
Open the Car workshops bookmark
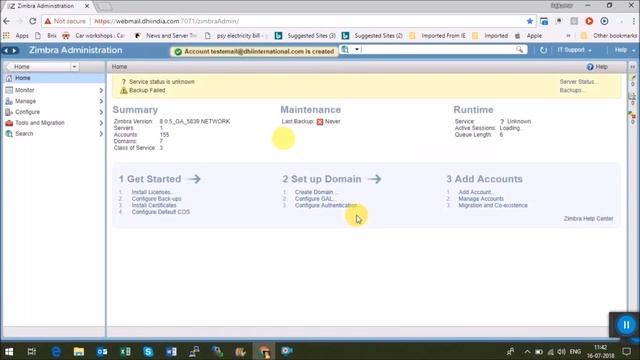tap(93, 36)
